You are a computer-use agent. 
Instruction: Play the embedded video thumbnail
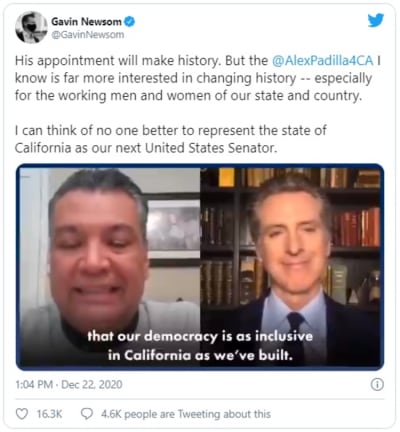click(200, 267)
